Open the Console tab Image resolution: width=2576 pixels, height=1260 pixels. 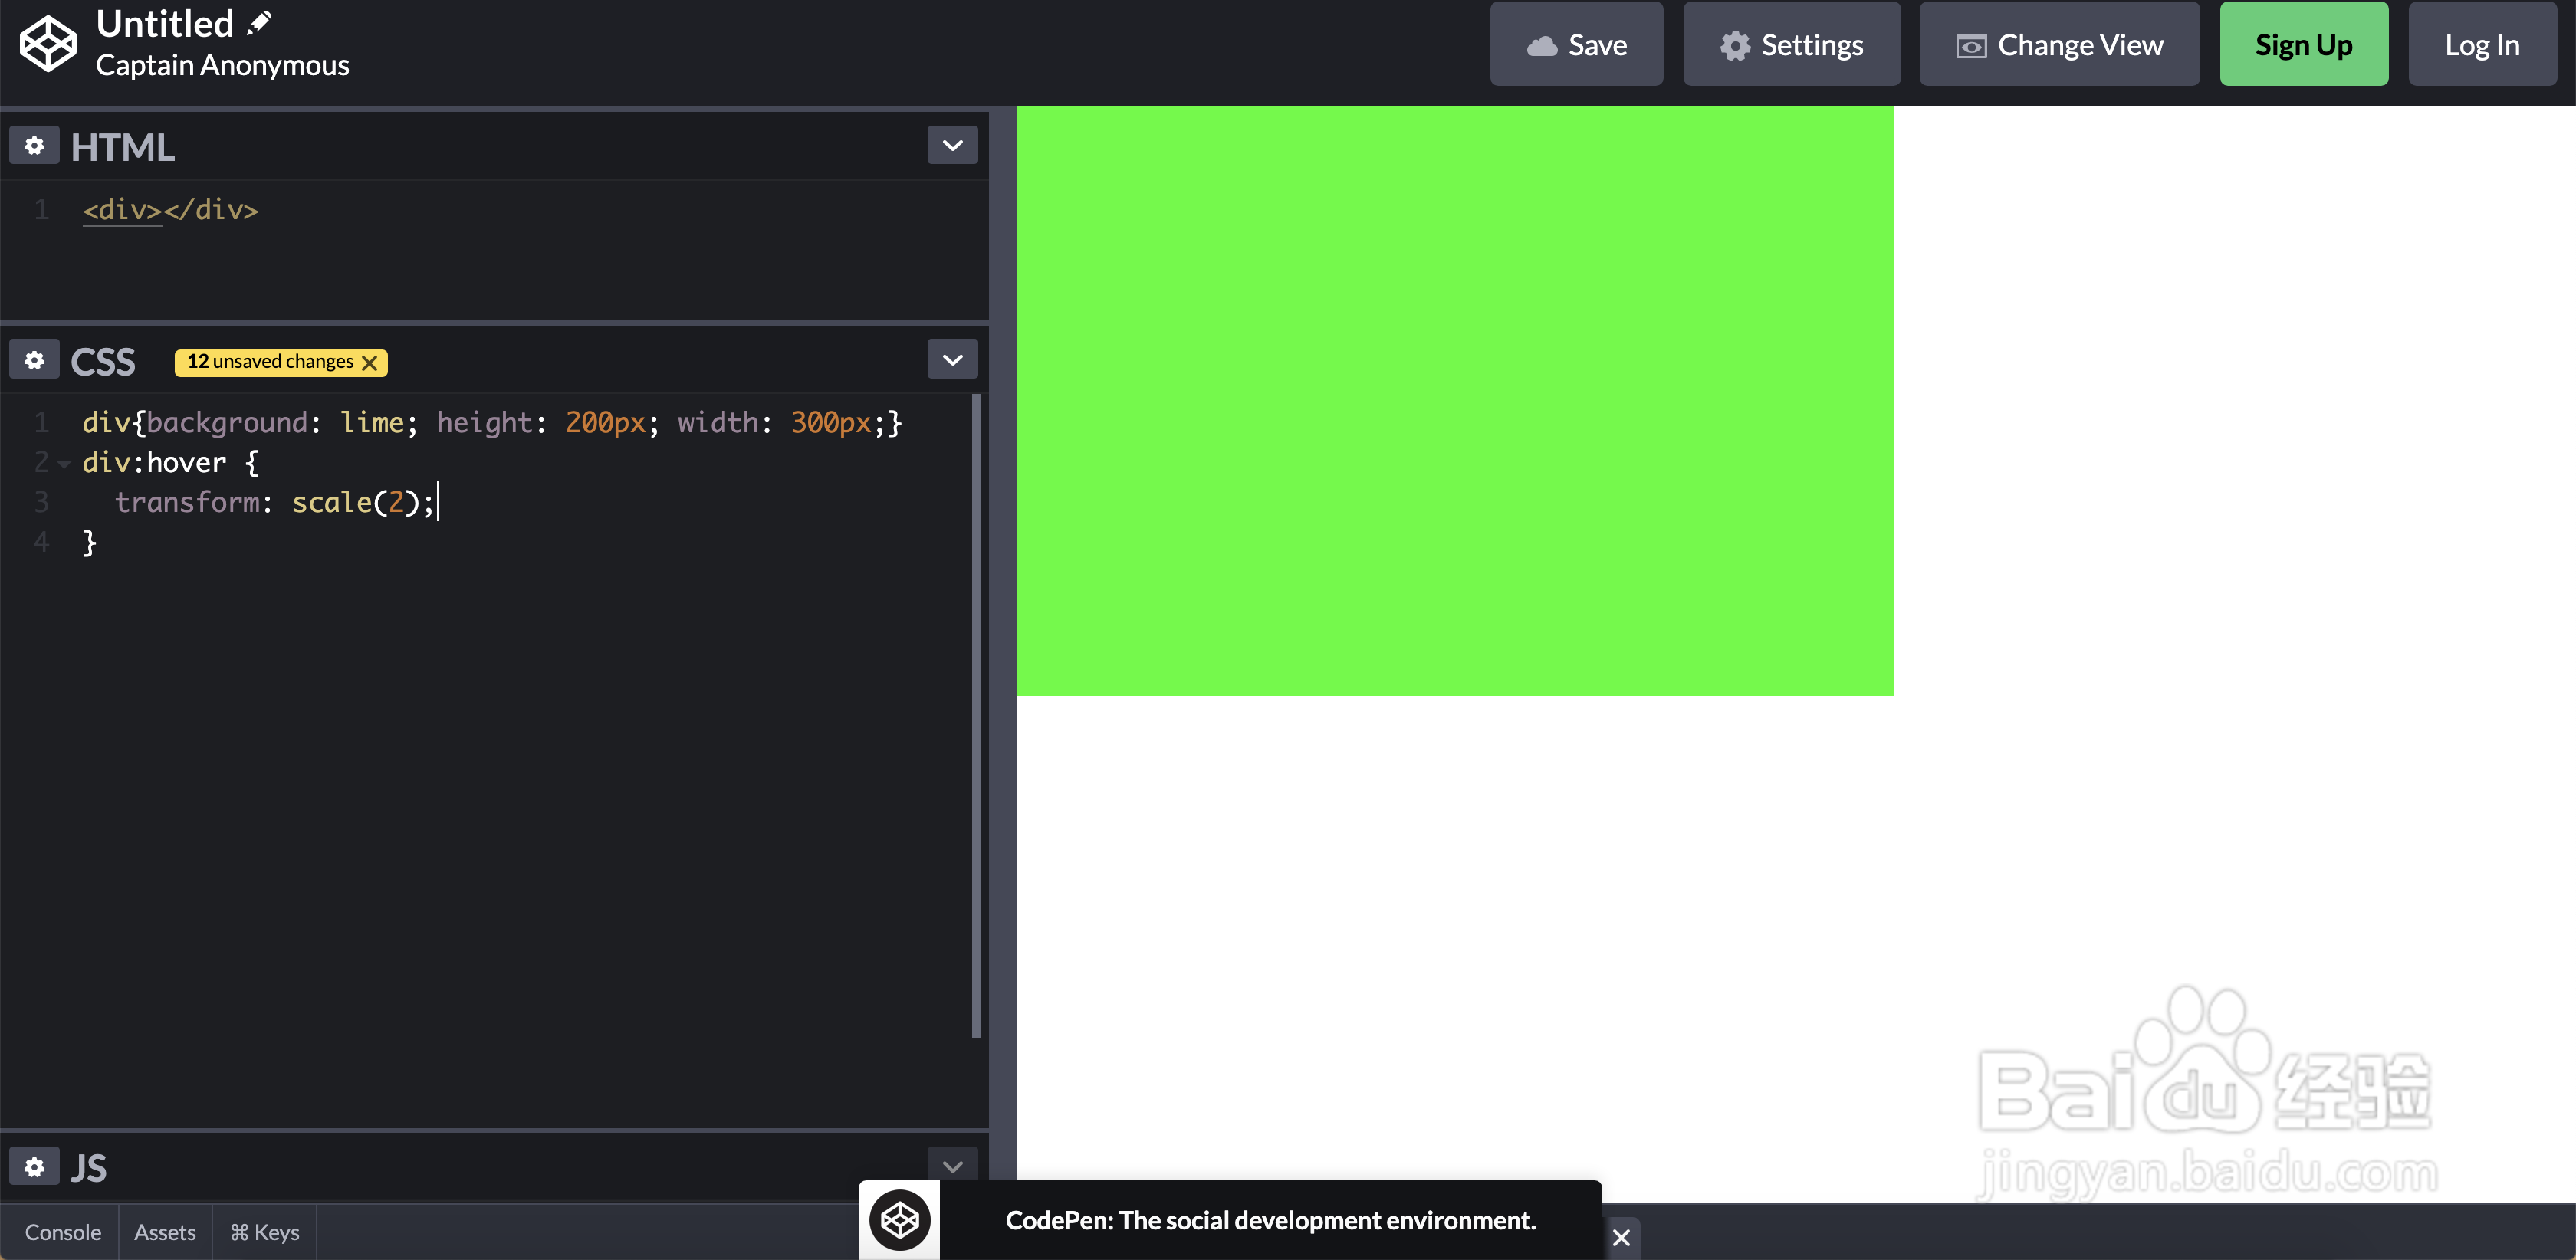coord(62,1232)
